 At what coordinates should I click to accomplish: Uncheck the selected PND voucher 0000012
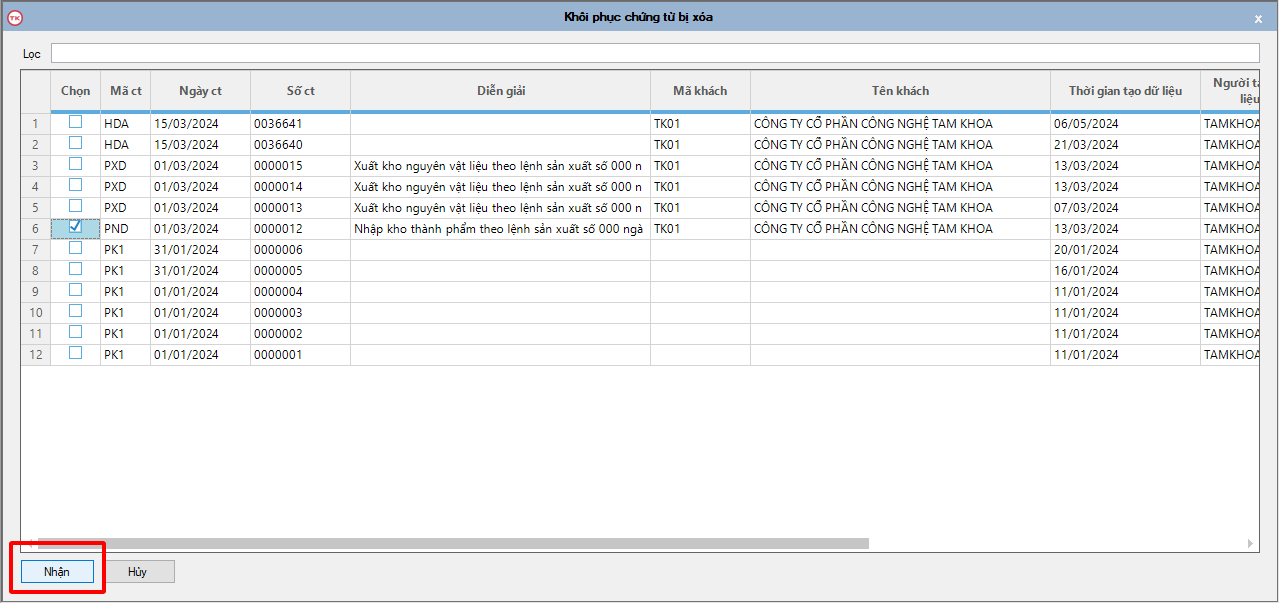pos(75,227)
